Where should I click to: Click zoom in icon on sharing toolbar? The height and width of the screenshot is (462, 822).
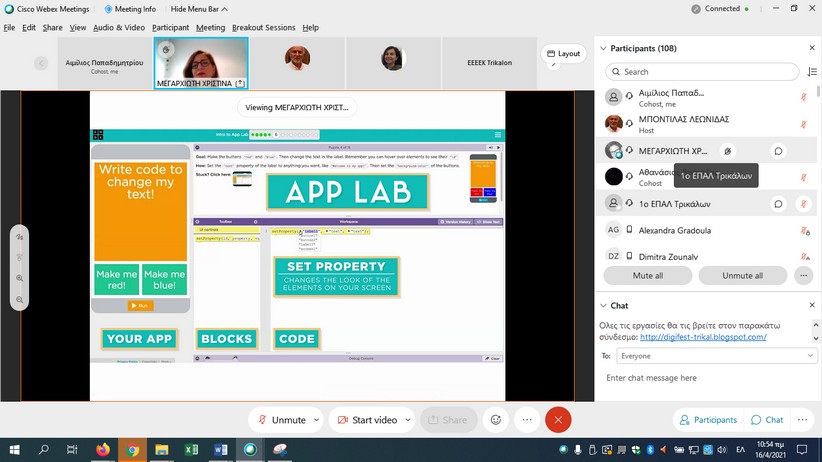point(19,278)
